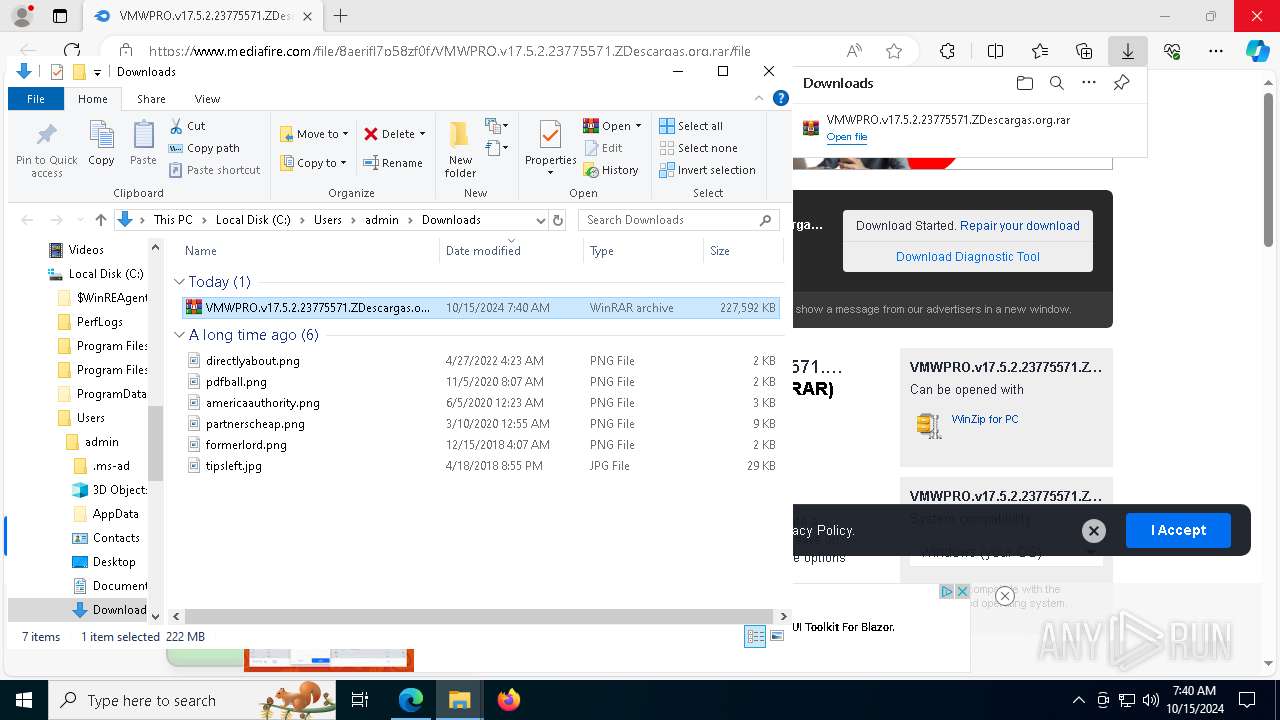Select directlyabout.png file
Screen dimensions: 1280x720
tap(252, 361)
